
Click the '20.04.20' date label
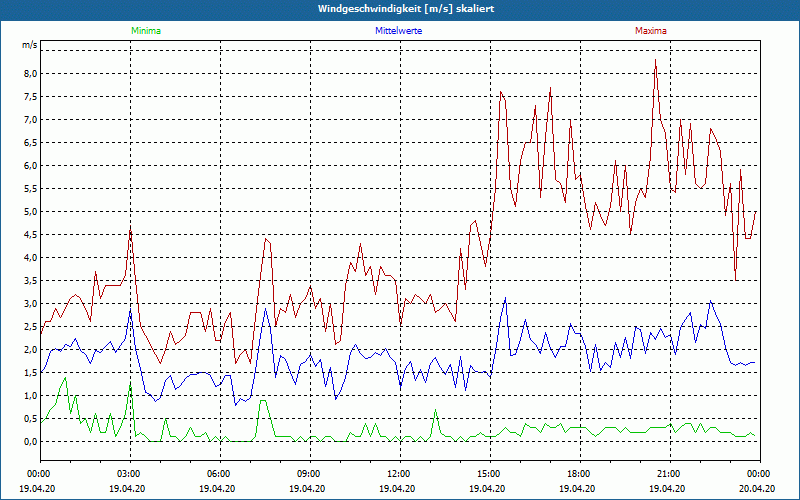(758, 488)
